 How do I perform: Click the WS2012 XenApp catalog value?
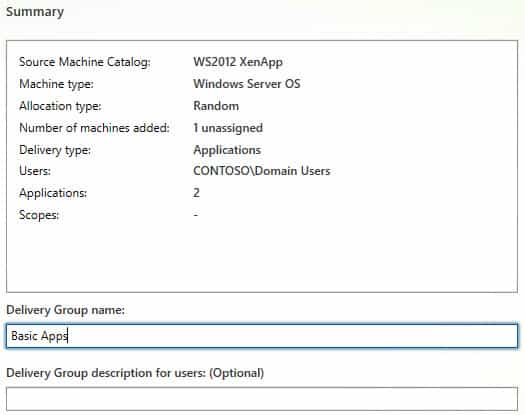pyautogui.click(x=238, y=62)
